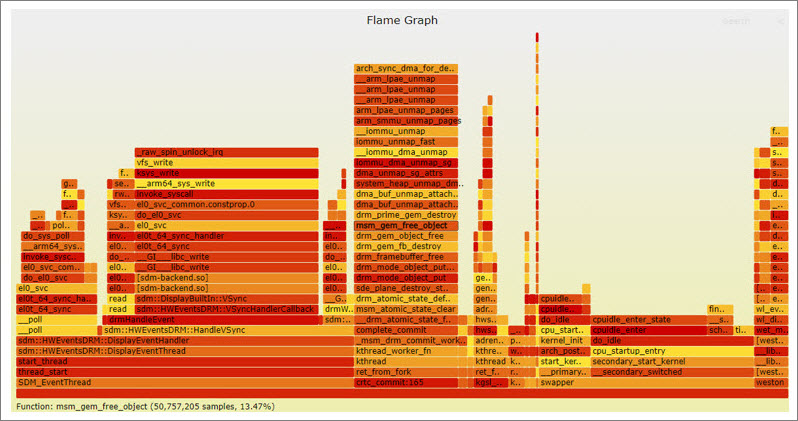Viewport: 798px width, 421px height.
Task: Click the iommu_dma_unmap_sg frame
Action: pyautogui.click(x=406, y=162)
